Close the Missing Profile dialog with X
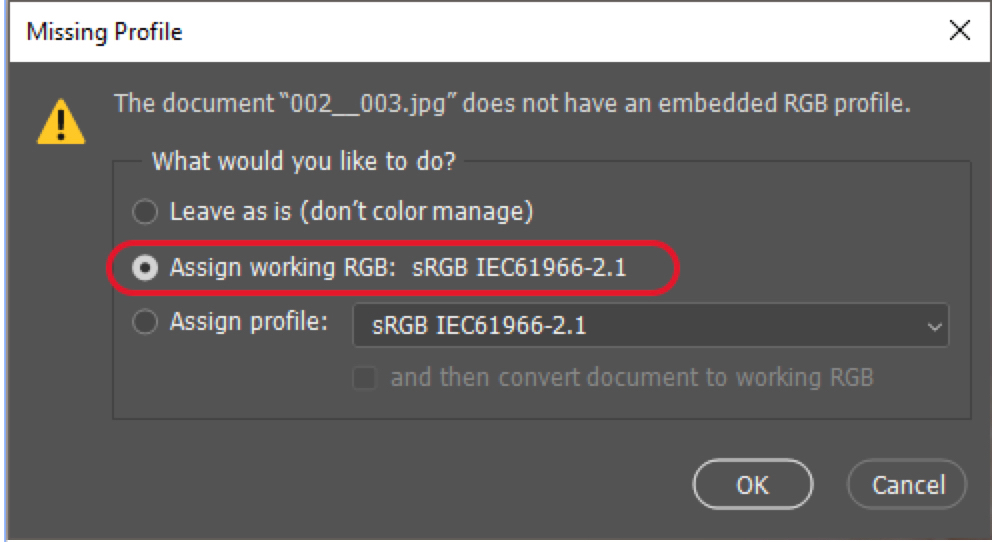996x542 pixels. tap(959, 30)
